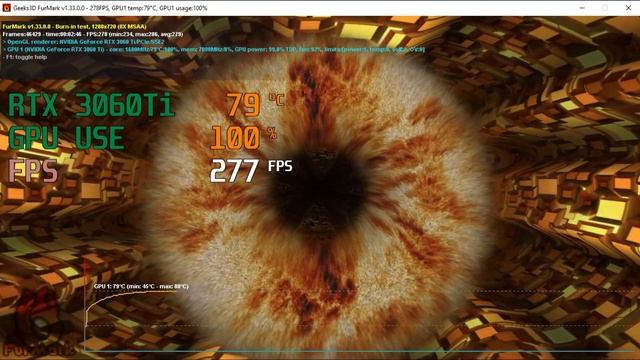Click the 'OpenGL renderer' info line
The image size is (640, 360).
tap(83, 42)
